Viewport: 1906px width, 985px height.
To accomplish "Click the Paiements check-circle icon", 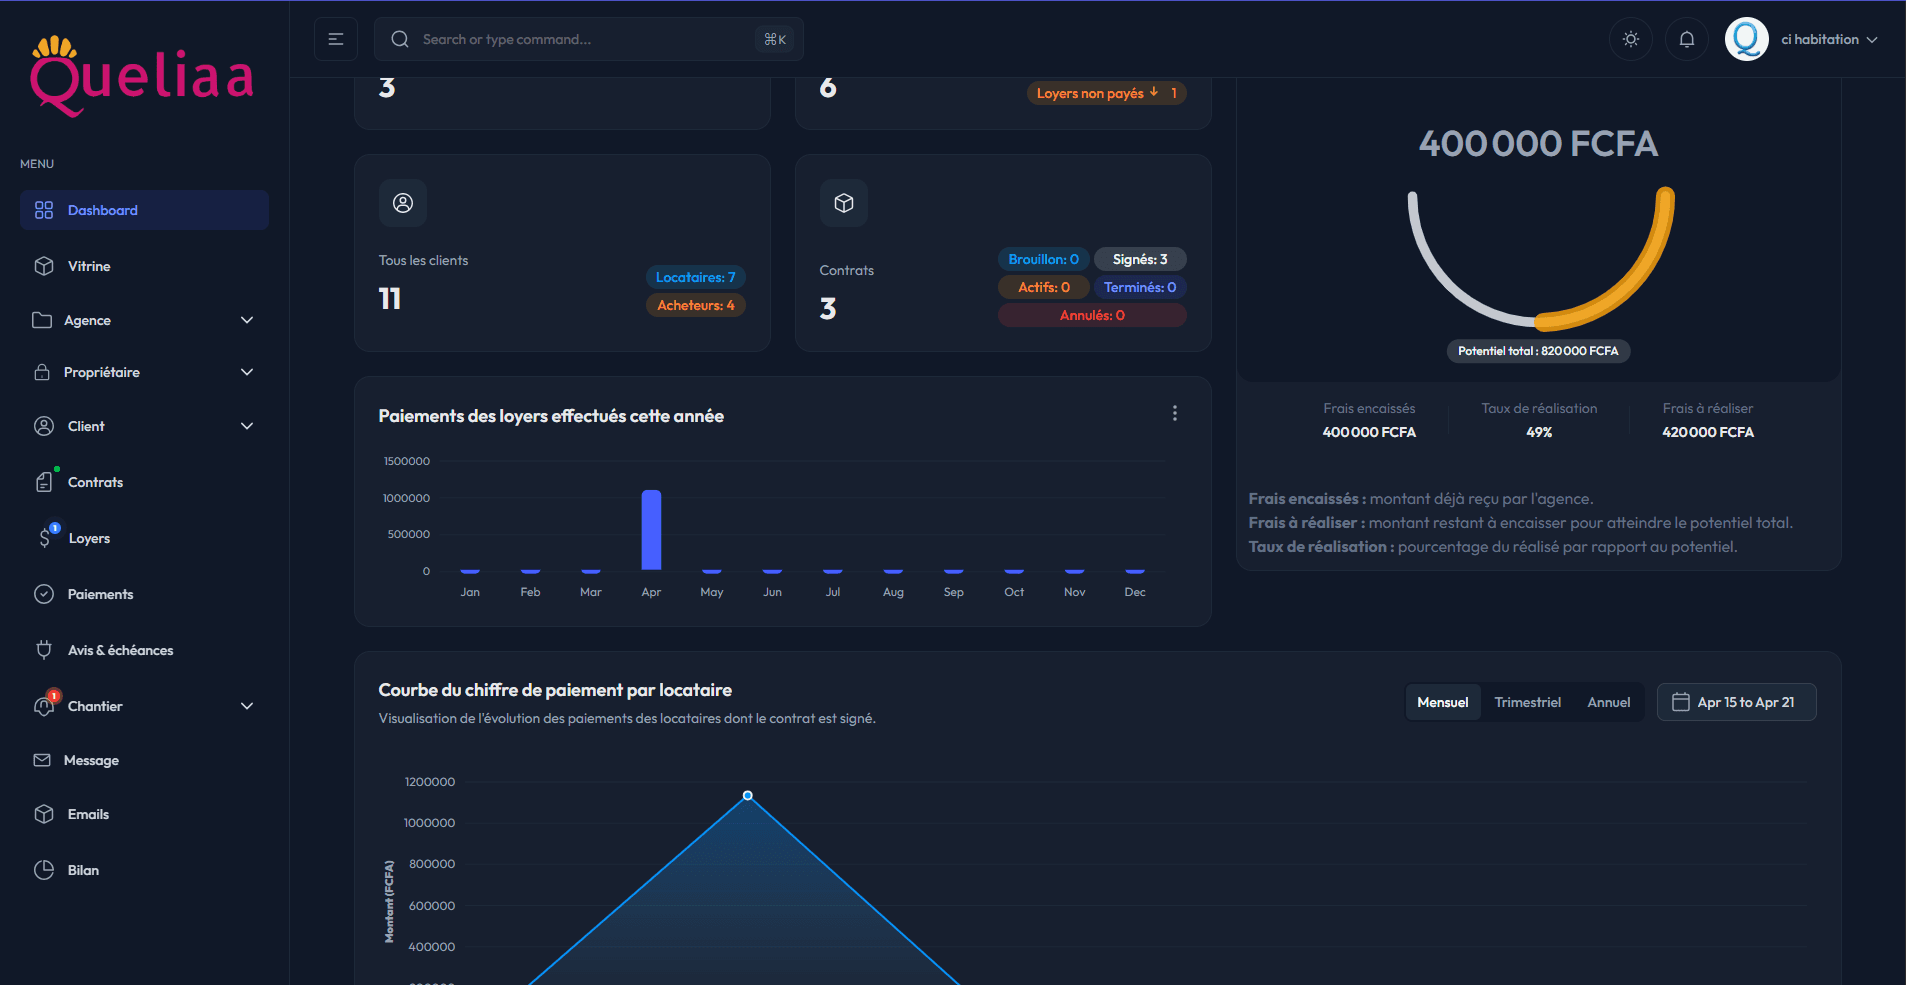I will [x=44, y=594].
